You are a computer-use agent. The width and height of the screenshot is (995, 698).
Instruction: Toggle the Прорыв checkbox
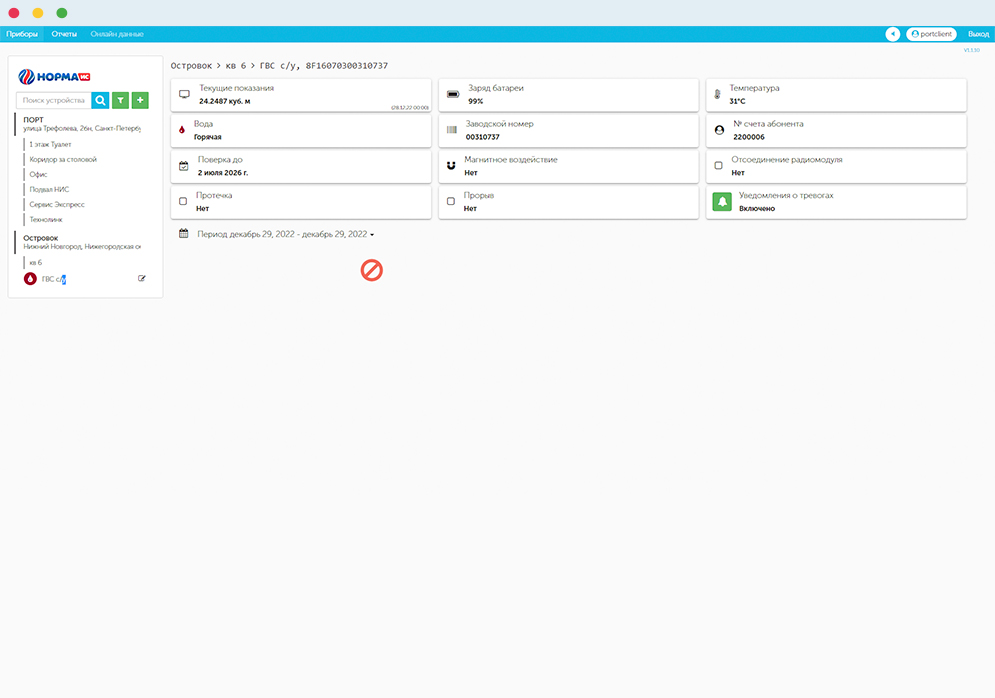pyautogui.click(x=450, y=202)
